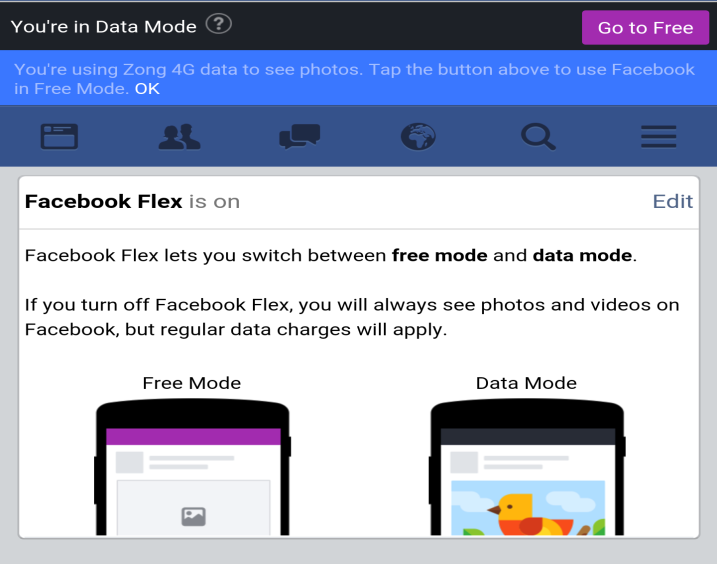This screenshot has height=564, width=717.
Task: Open the Friends requests icon
Action: click(179, 136)
